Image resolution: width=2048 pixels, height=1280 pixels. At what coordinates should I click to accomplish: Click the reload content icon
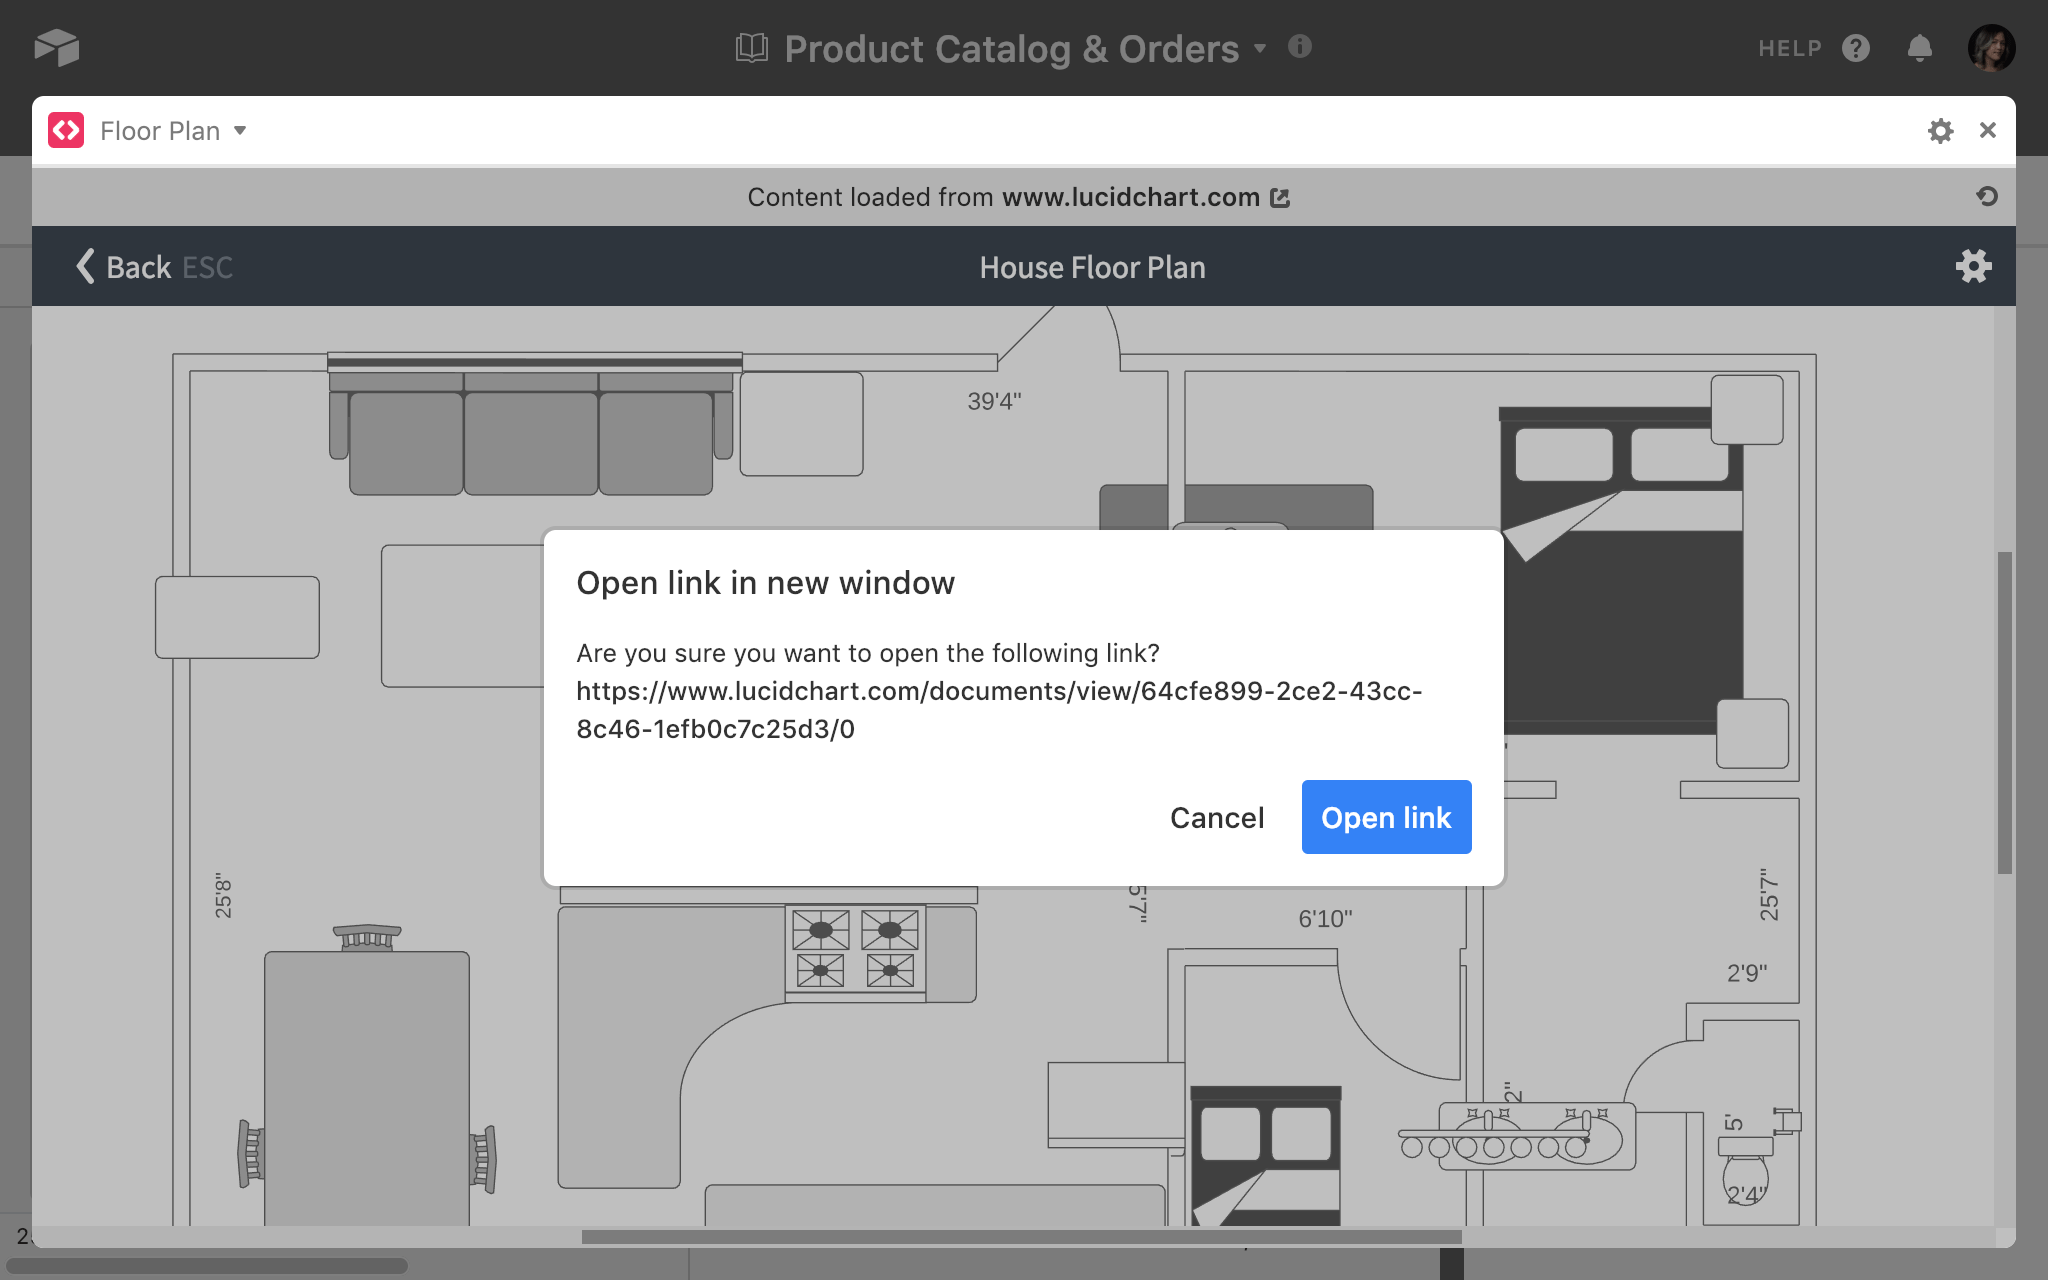(1987, 196)
